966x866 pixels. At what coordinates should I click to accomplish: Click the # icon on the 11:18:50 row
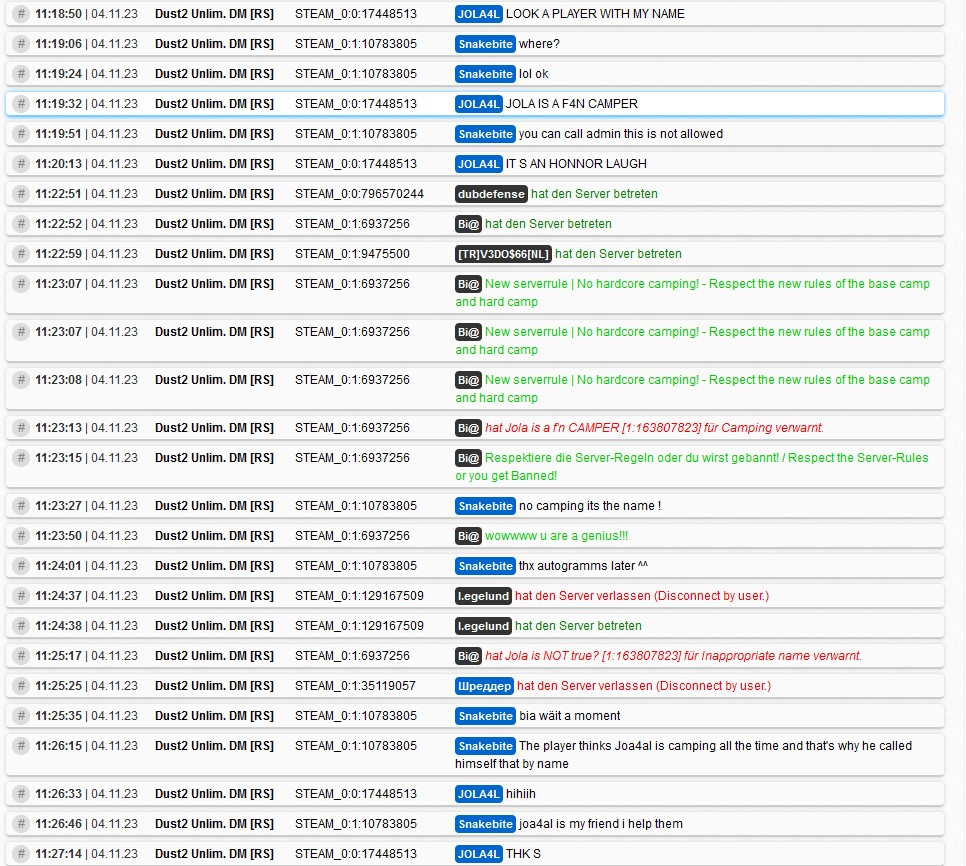(x=21, y=14)
